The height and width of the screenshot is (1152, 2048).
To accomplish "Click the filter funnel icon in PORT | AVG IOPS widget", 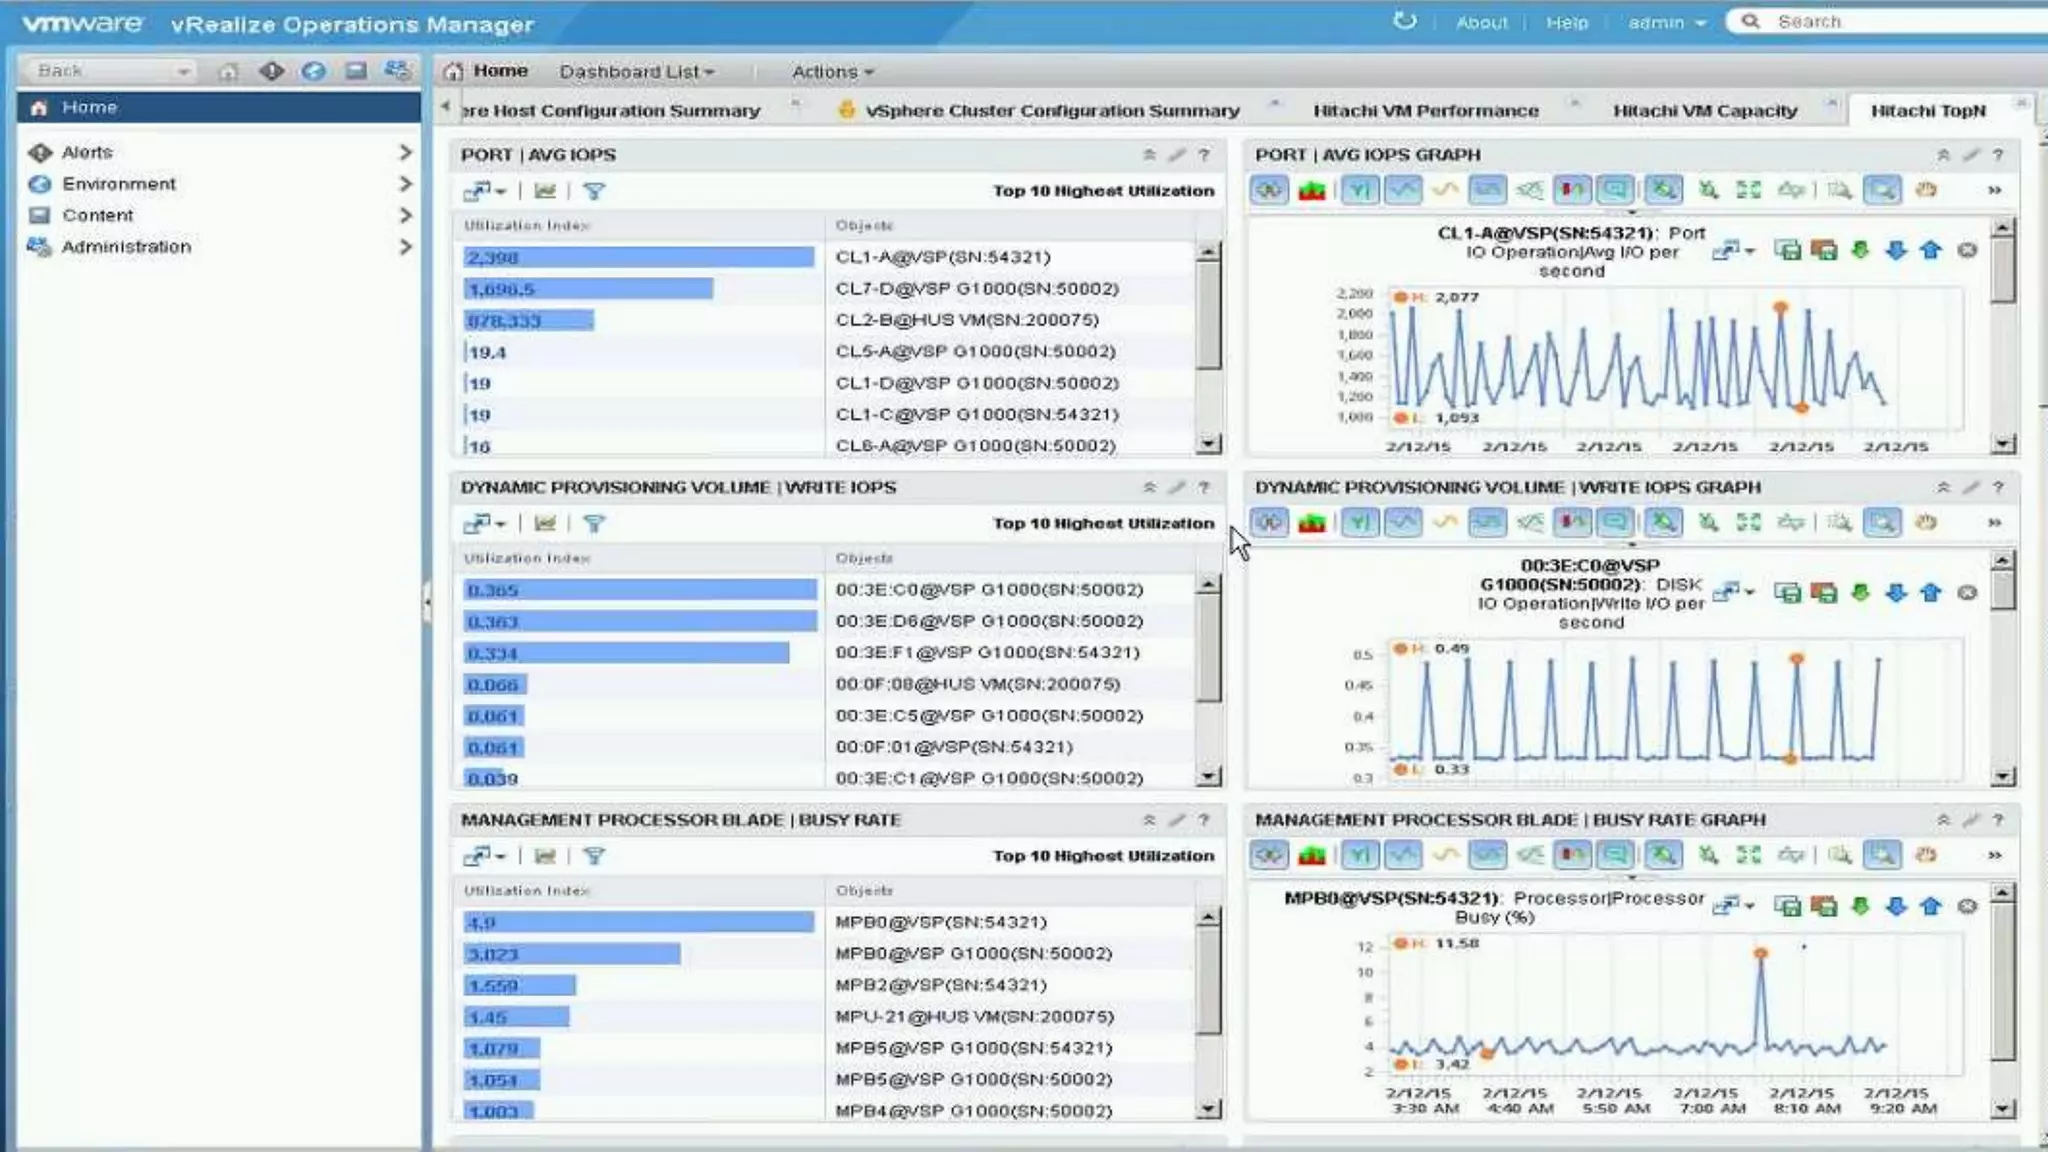I will coord(594,191).
